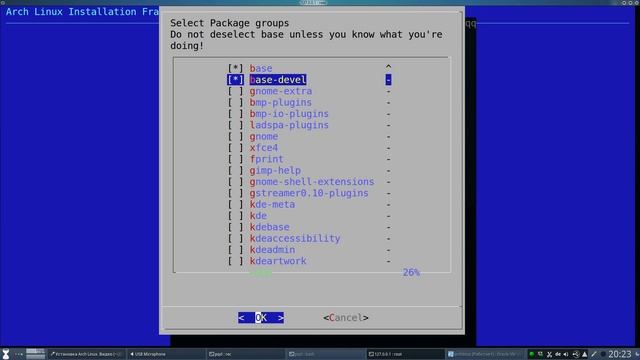This screenshot has height=360, width=640.
Task: Enable the xfce4 package group checkbox
Action: point(235,148)
